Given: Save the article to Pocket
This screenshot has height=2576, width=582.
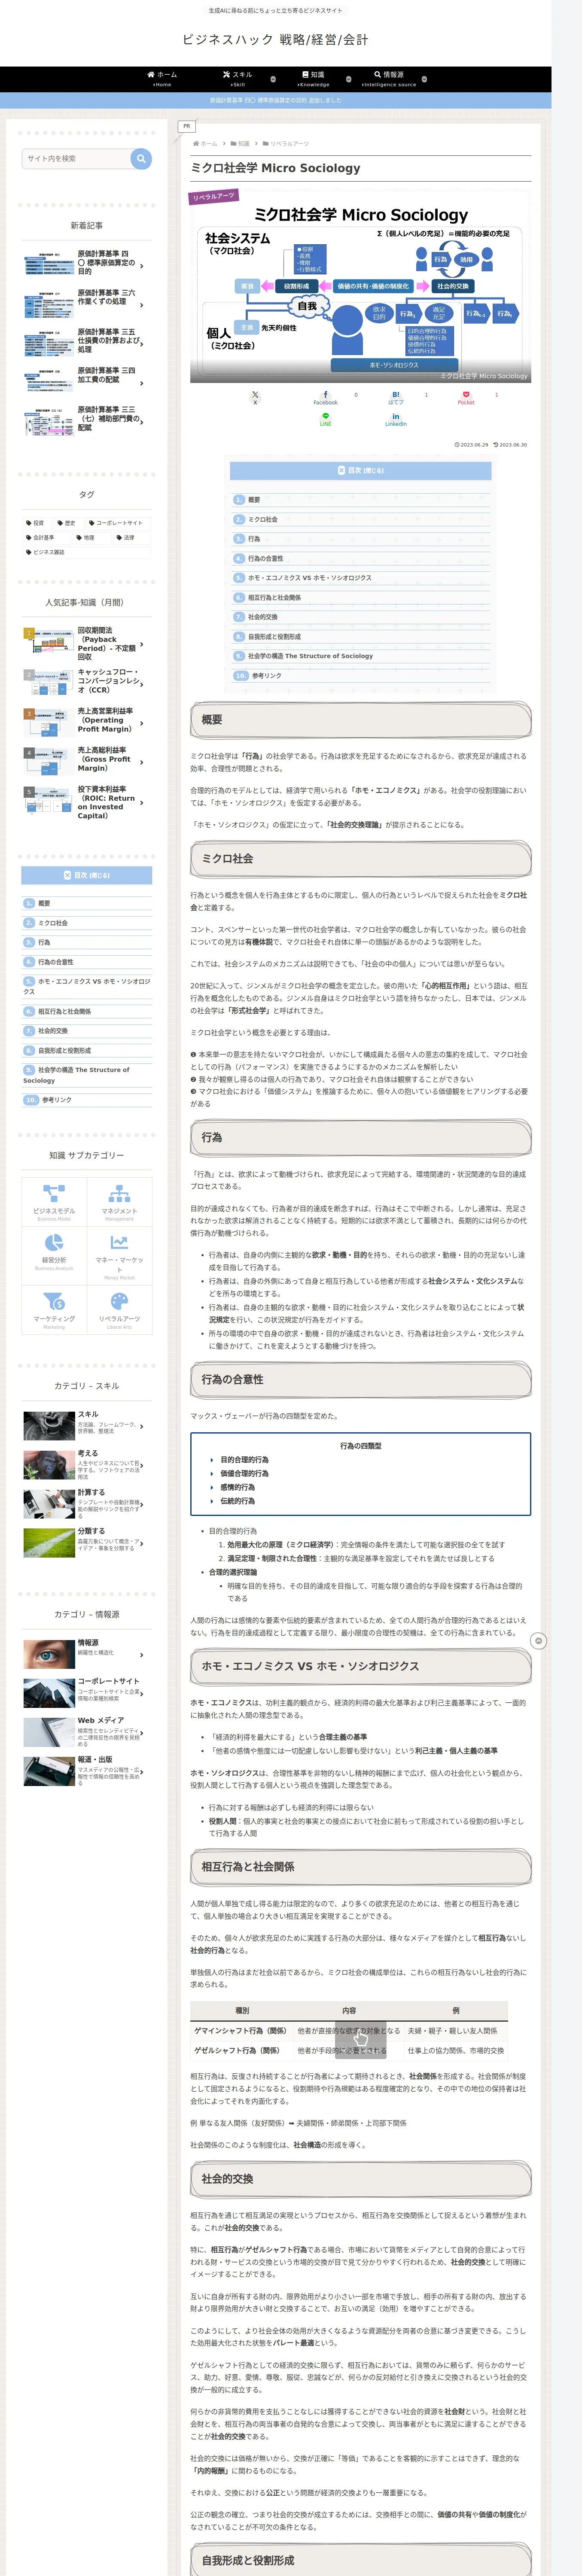Looking at the screenshot, I should click(466, 397).
